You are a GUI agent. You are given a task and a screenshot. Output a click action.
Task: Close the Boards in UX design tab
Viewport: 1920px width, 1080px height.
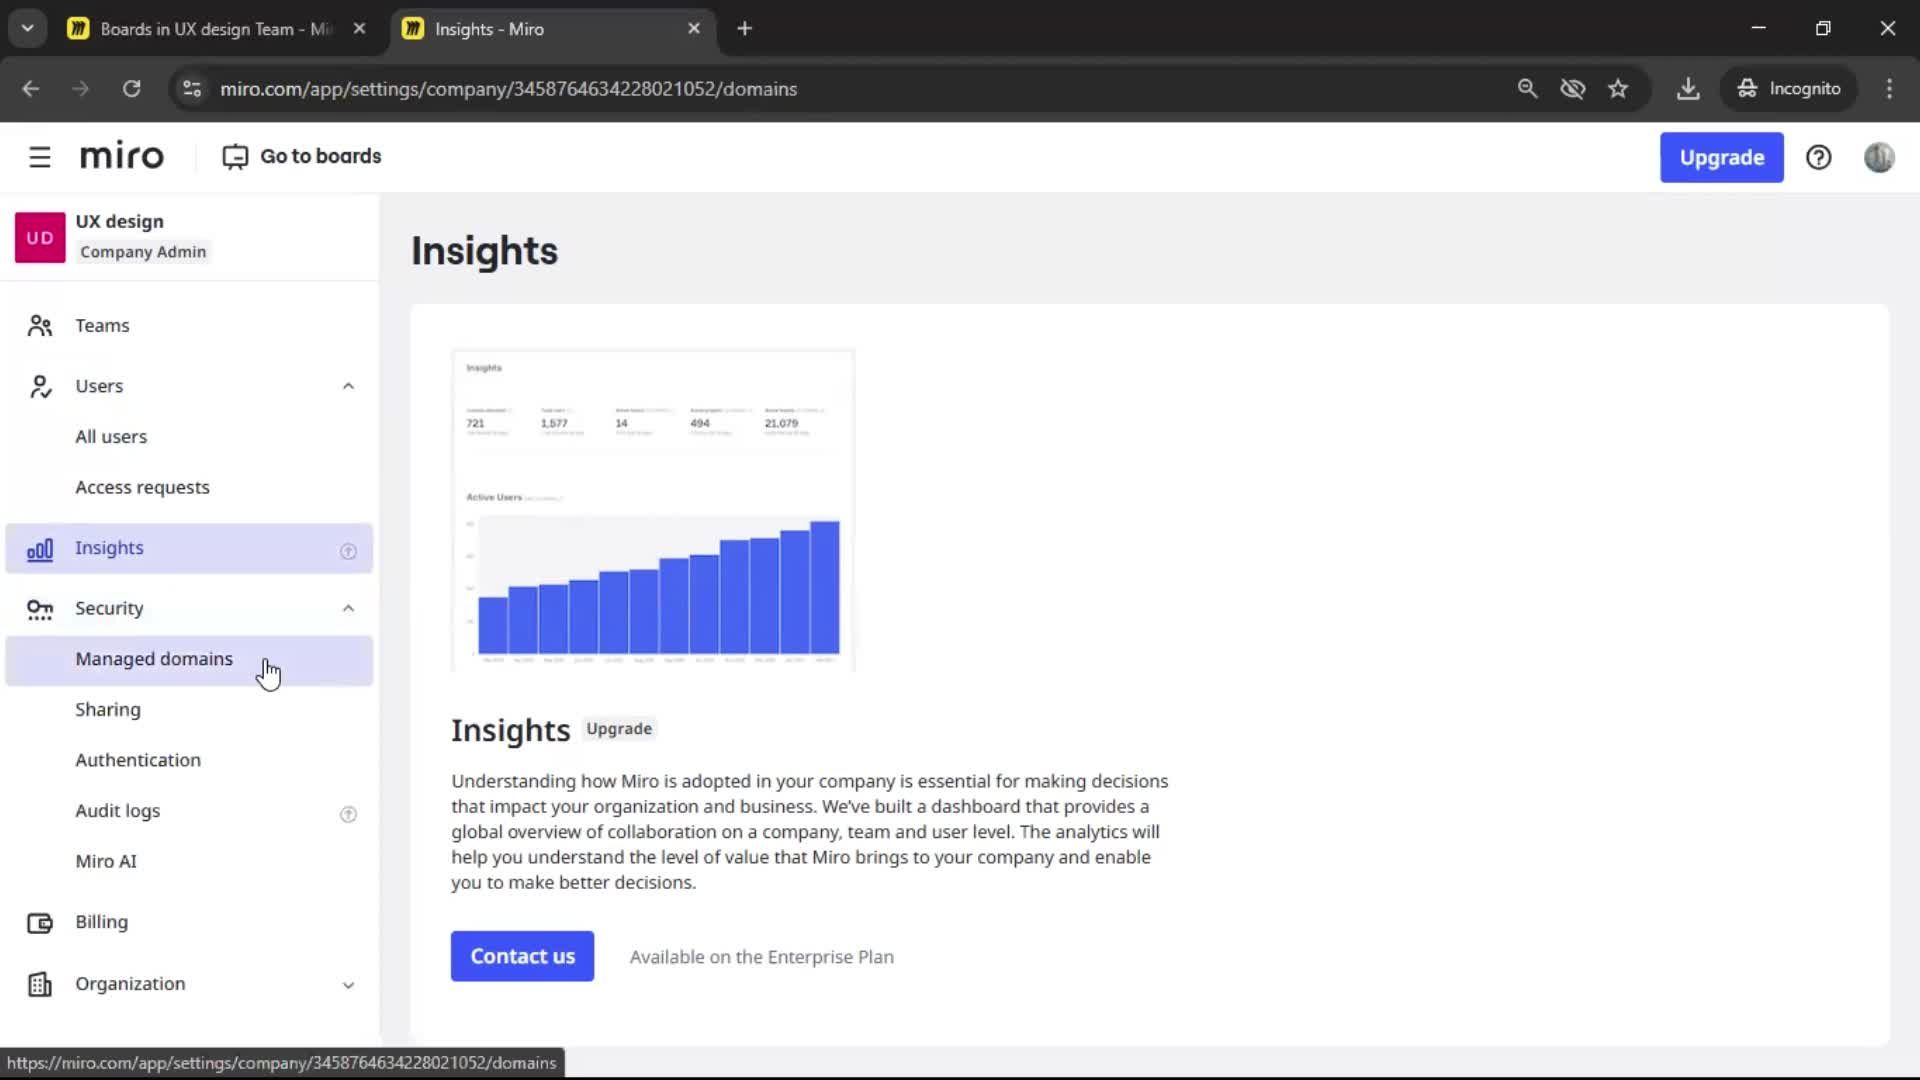pos(359,29)
